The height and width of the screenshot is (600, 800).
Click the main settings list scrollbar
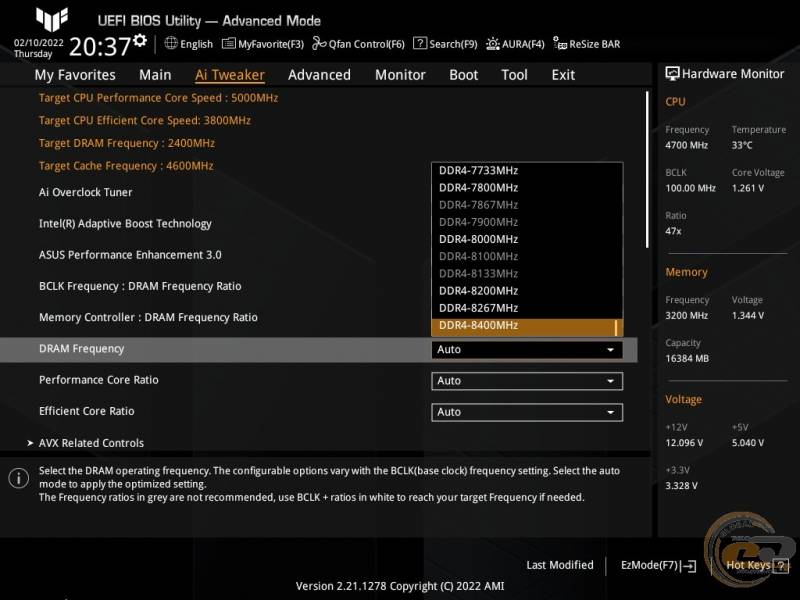pos(647,170)
